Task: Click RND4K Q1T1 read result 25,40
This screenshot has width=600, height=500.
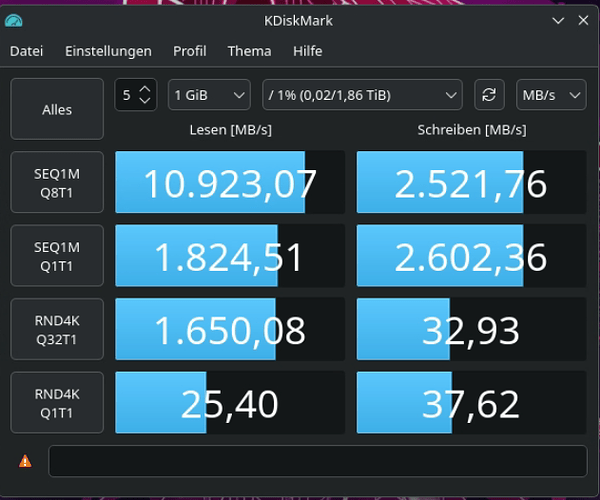Action: coord(230,402)
